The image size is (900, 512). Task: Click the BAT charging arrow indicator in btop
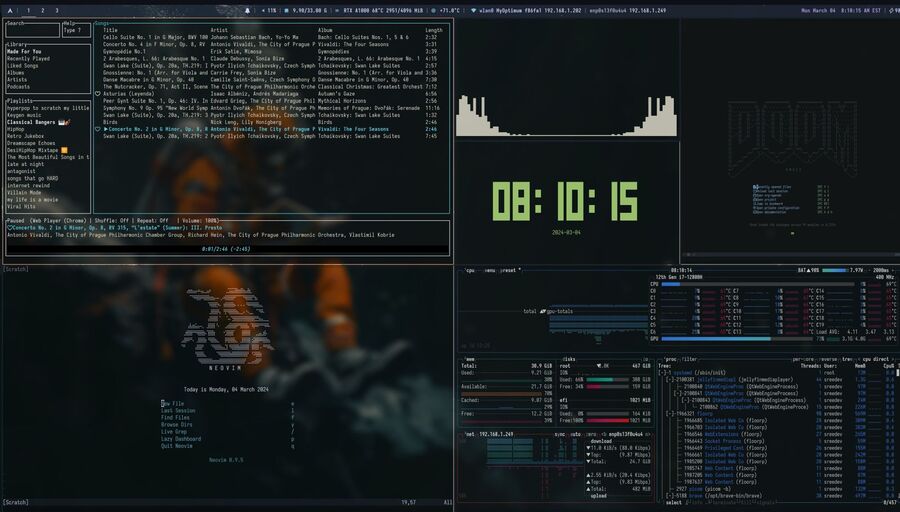click(809, 270)
